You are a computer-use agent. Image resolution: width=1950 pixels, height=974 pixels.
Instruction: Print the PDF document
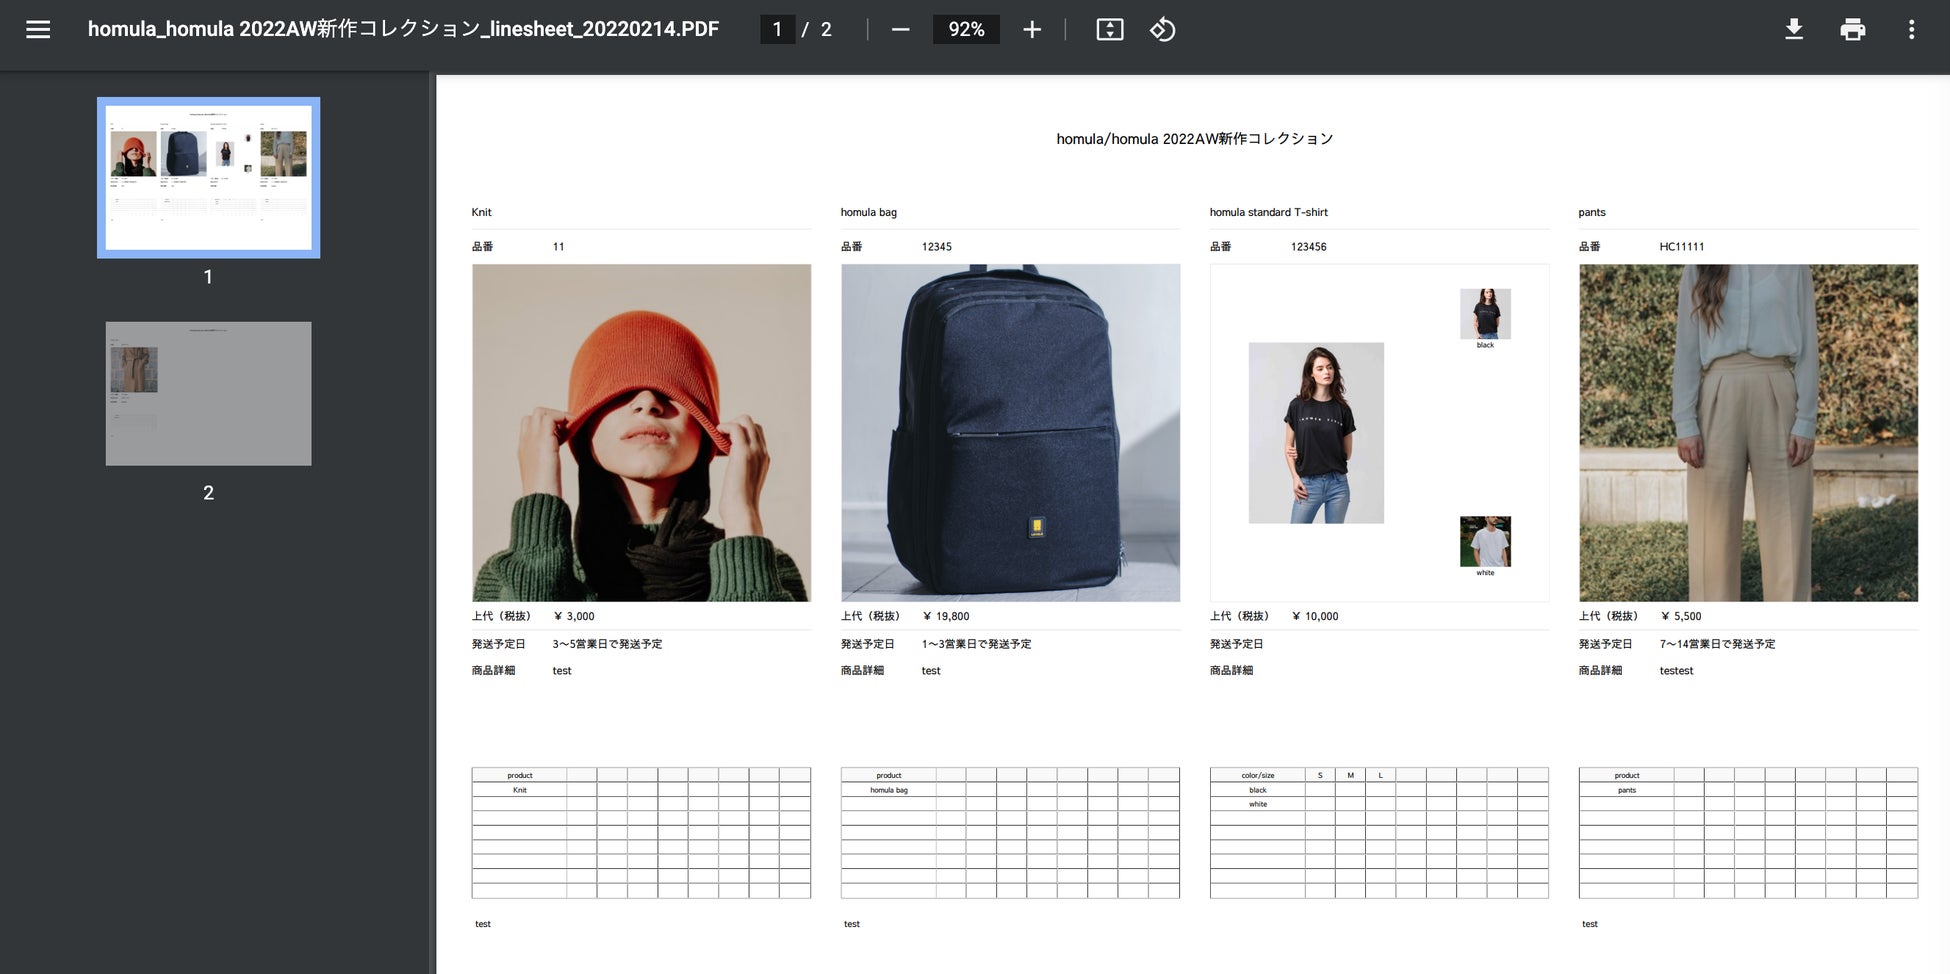pos(1853,29)
